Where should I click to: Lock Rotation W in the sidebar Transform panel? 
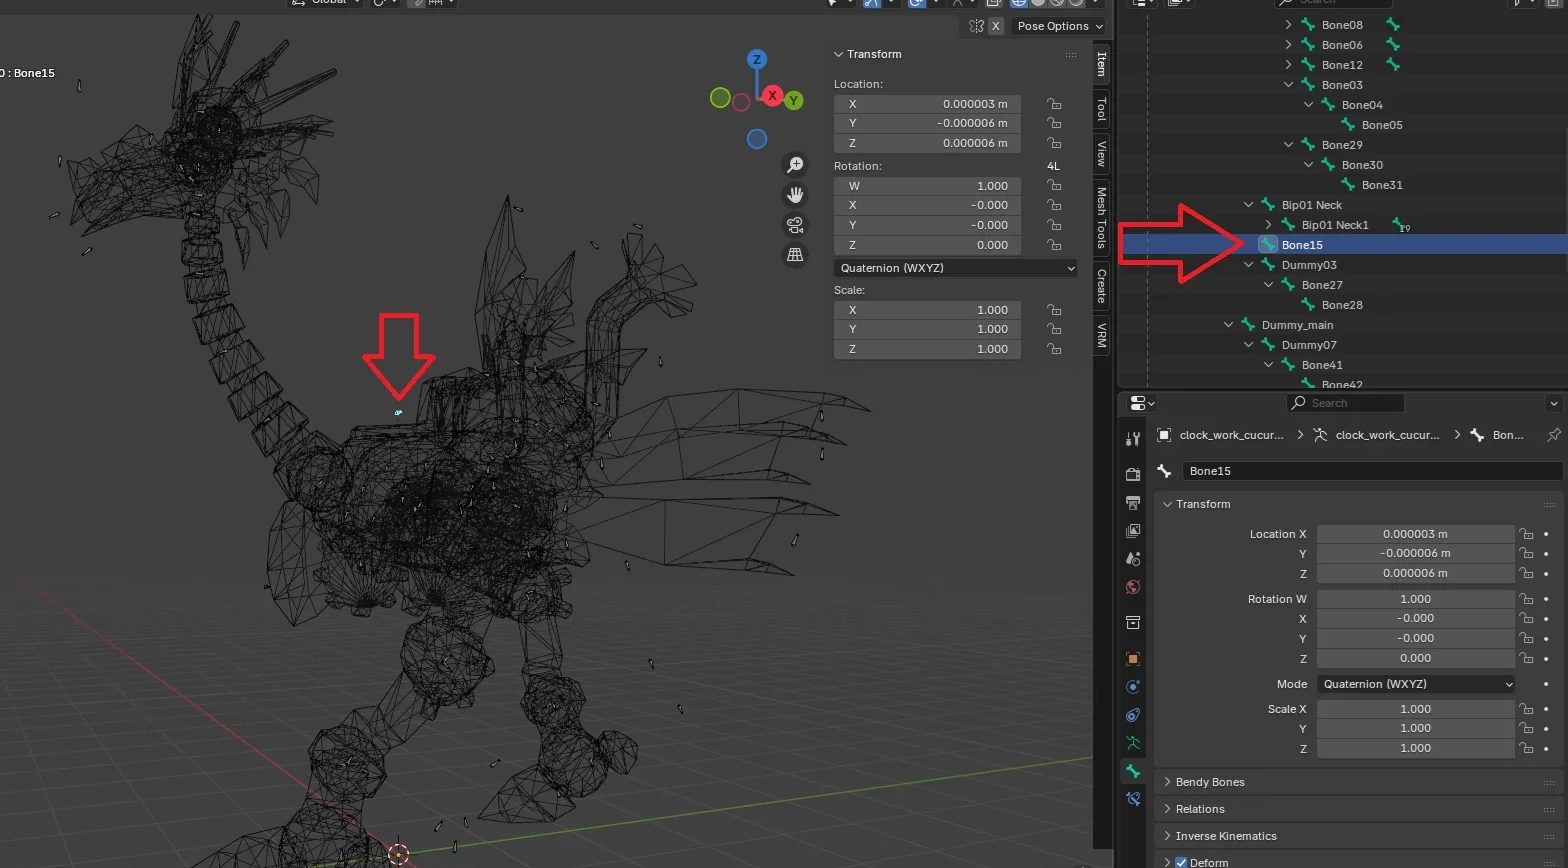point(1054,186)
